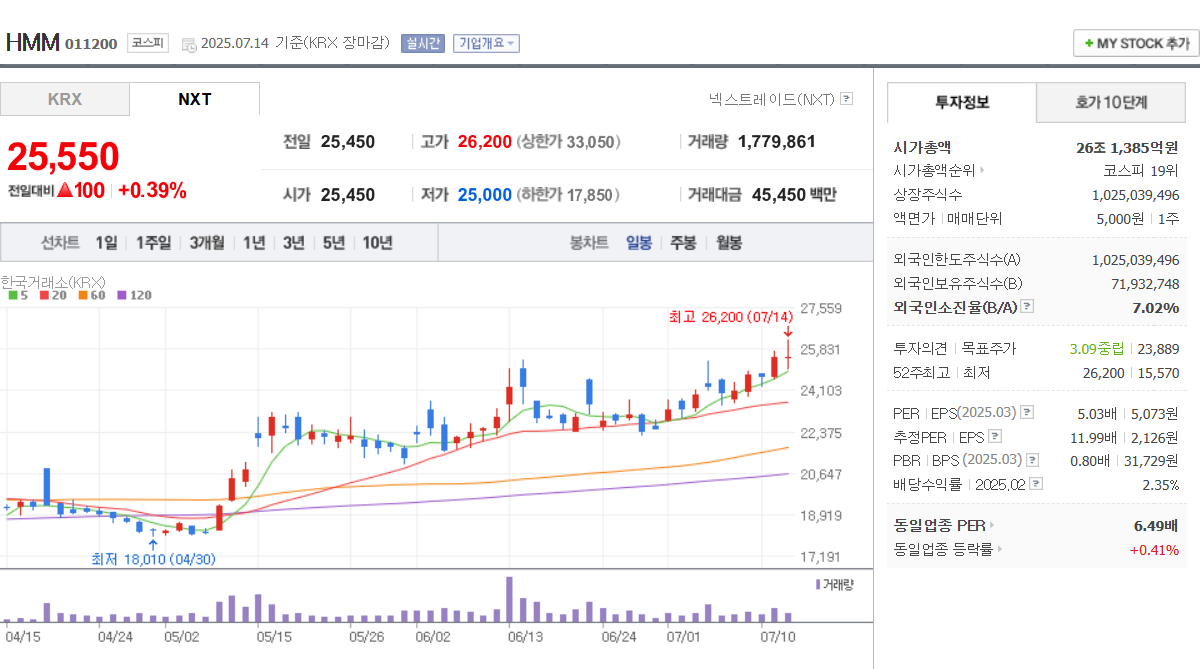Viewport: 1200px width, 669px height.
Task: Select the 월봉 monthly candle chart
Action: tap(729, 243)
